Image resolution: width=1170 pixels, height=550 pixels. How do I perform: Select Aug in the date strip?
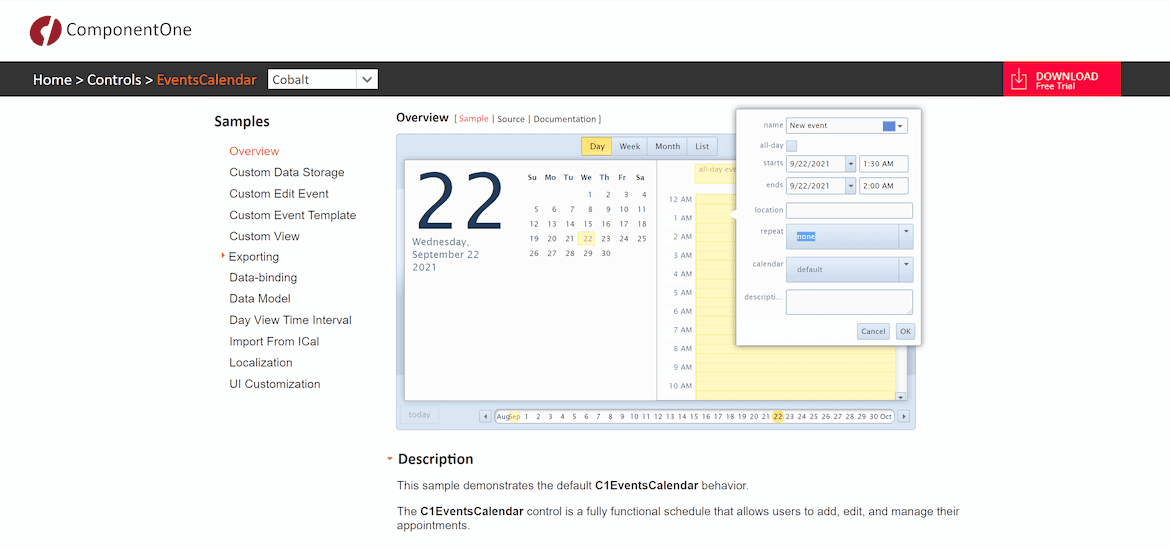pos(502,416)
